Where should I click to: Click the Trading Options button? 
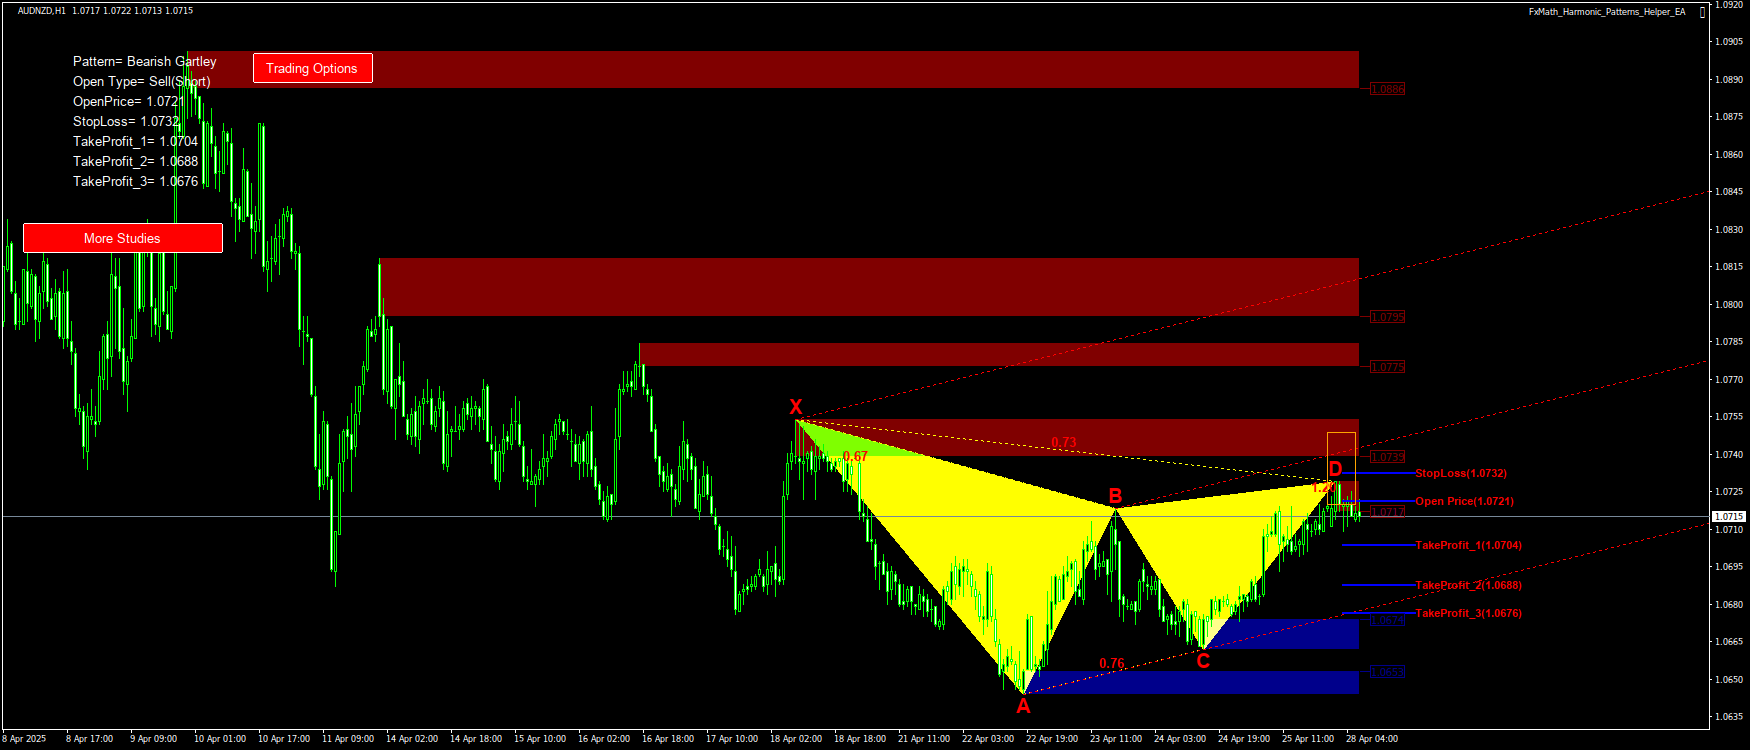[x=312, y=68]
